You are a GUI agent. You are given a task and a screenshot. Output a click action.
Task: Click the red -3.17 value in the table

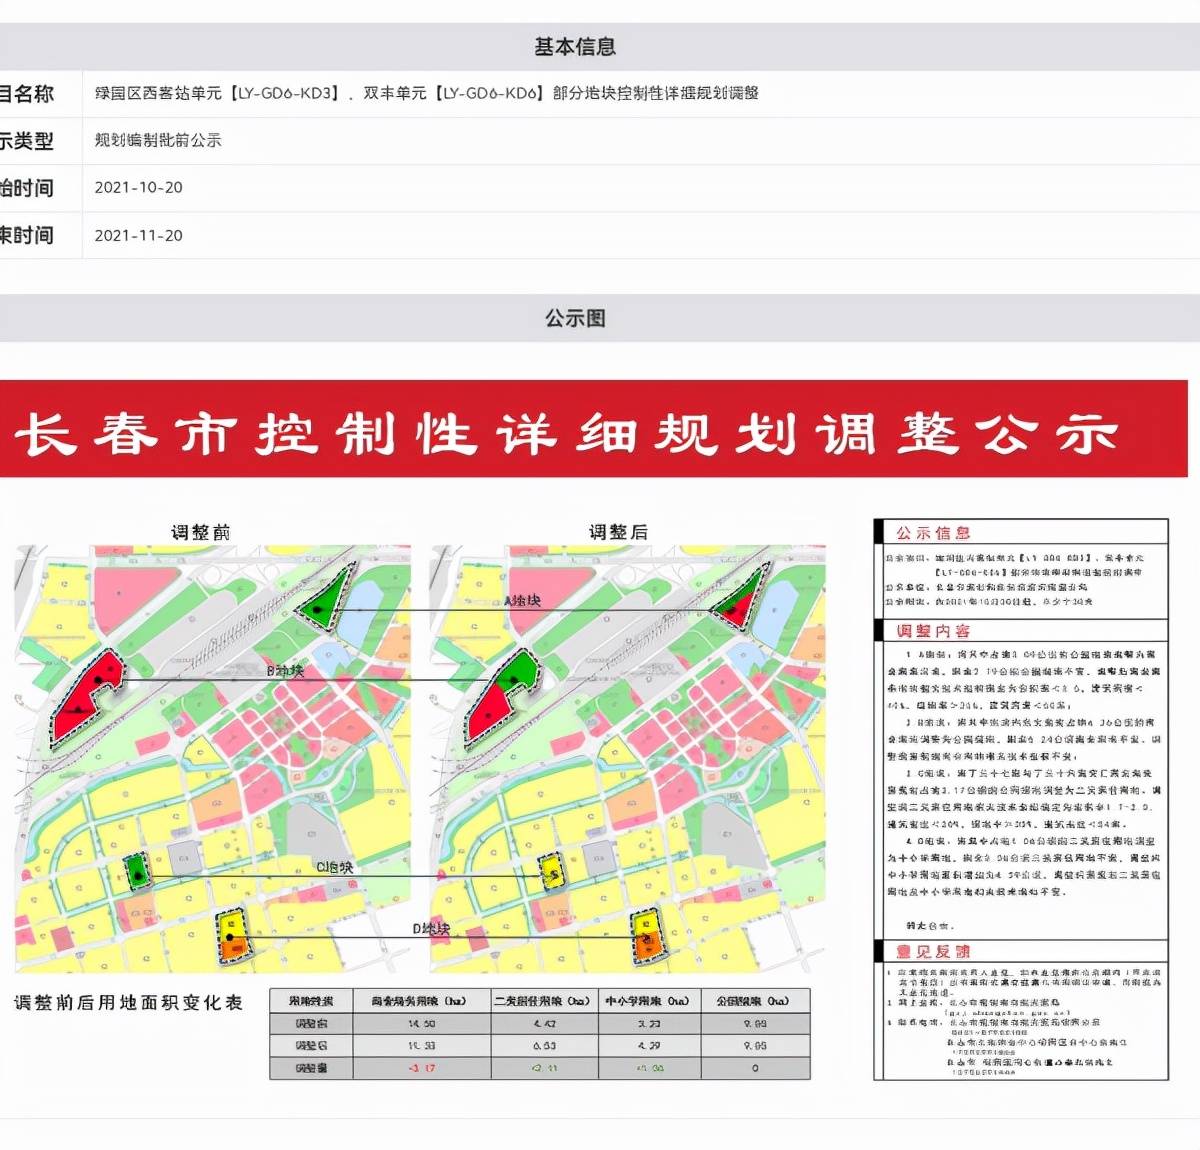[x=423, y=1067]
